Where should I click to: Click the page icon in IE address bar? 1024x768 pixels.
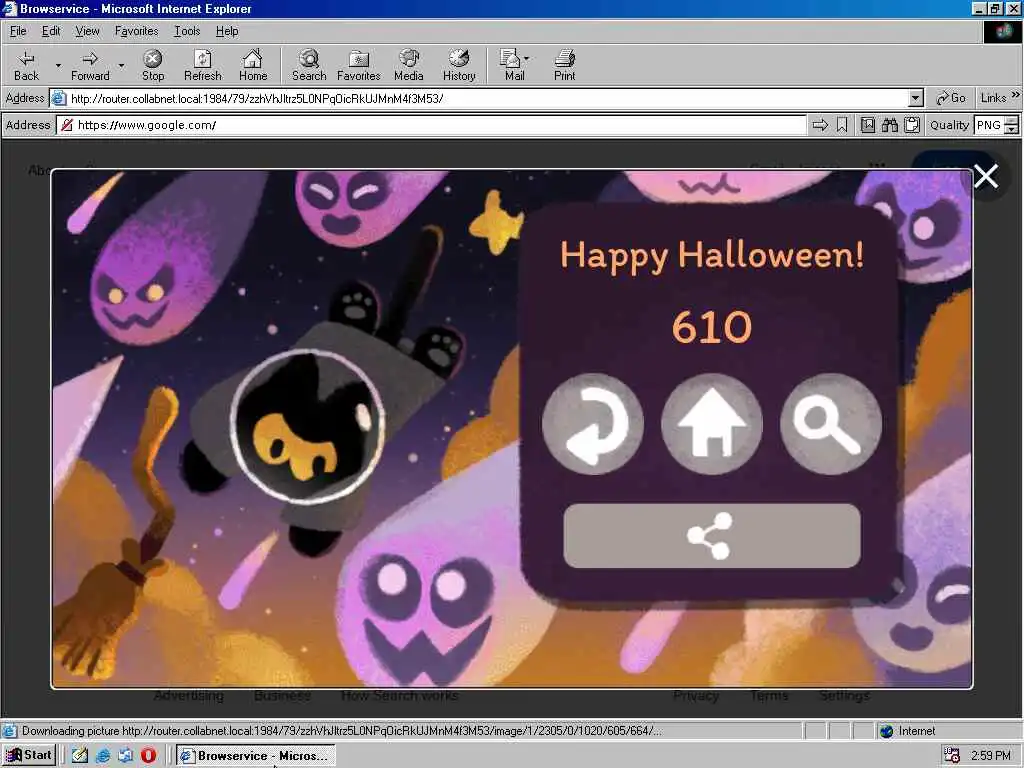(59, 99)
